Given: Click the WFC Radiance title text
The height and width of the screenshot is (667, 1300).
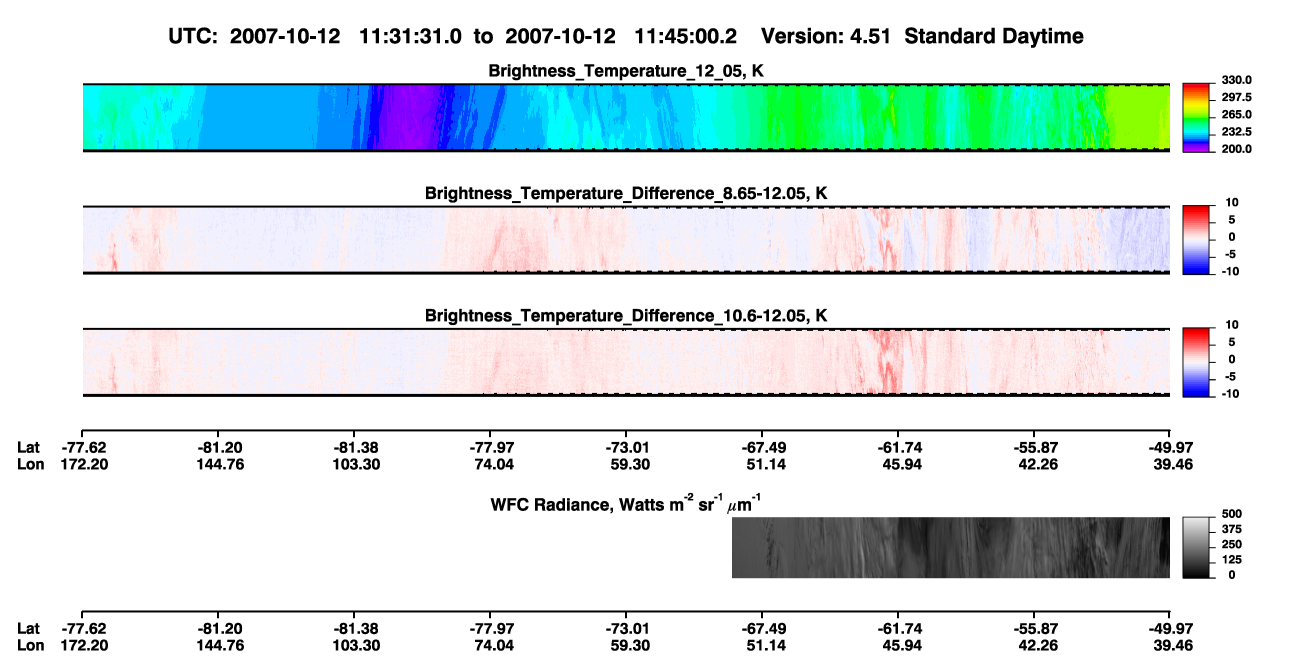Looking at the screenshot, I should pyautogui.click(x=626, y=503).
